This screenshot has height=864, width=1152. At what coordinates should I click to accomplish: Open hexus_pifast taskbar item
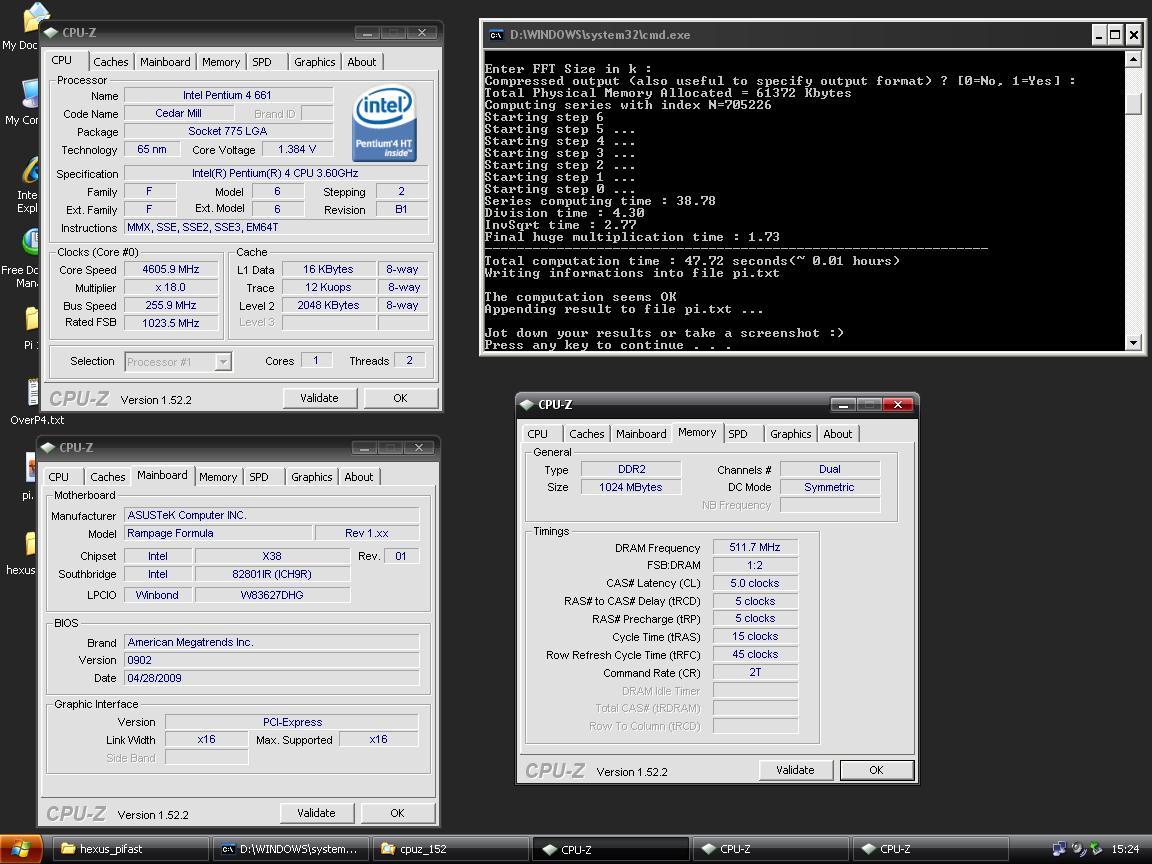(132, 849)
